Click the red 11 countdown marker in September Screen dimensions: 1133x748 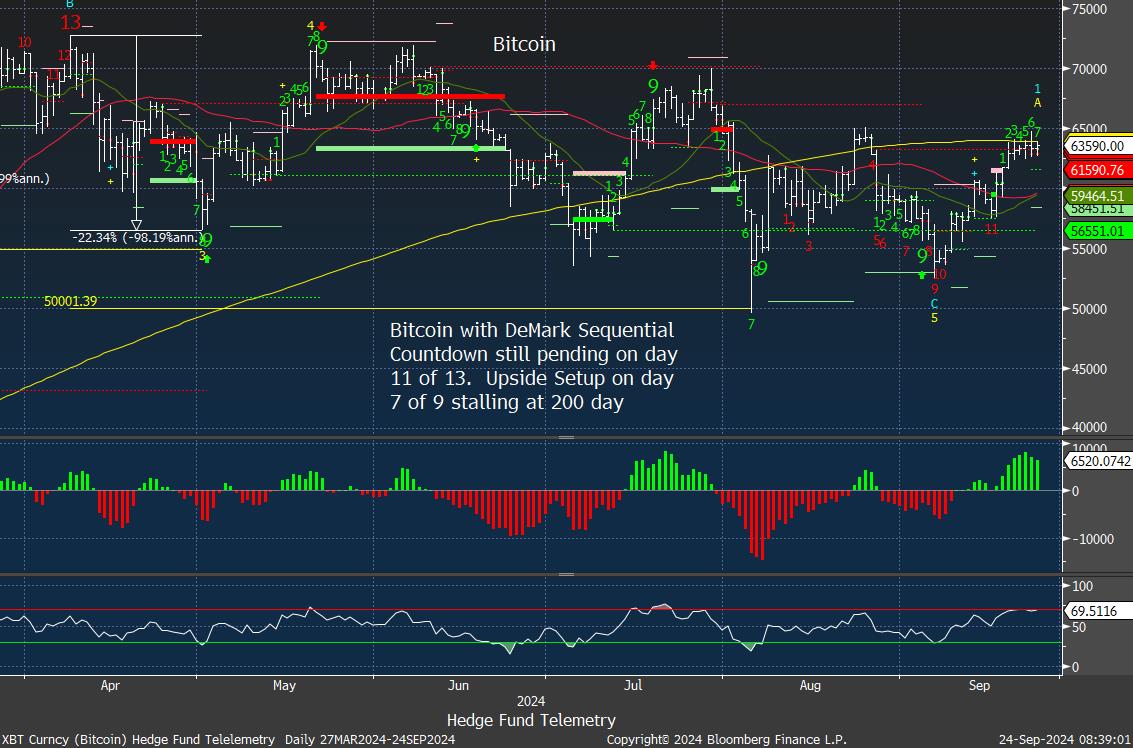point(991,229)
